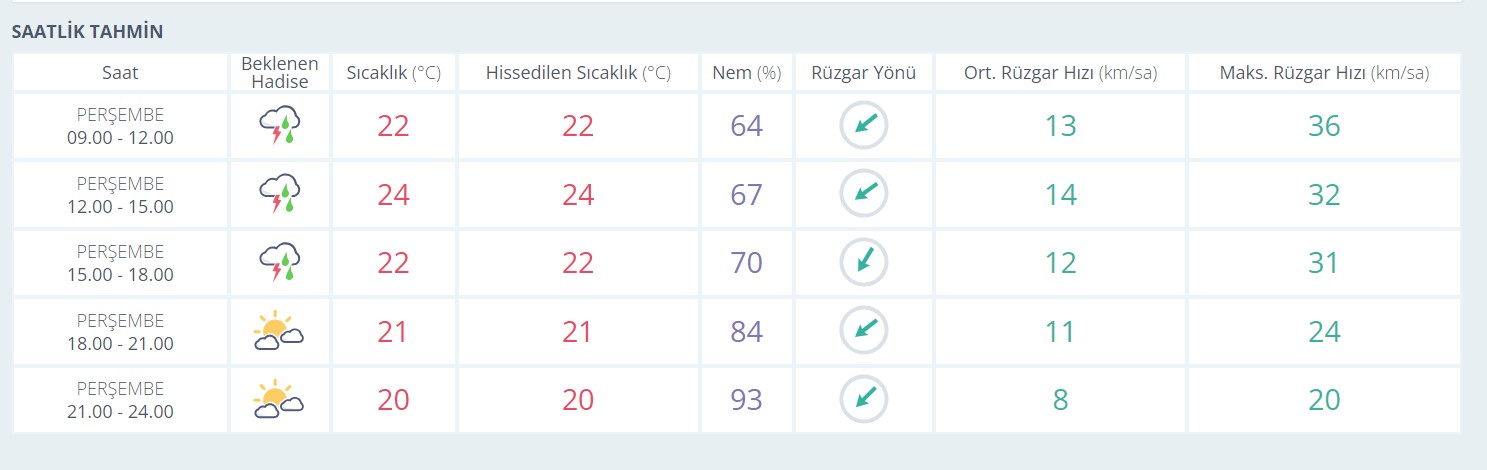Click the PERŞEMBE 18.00 - 21.00 time cell
Screen dimensions: 1487x470
pyautogui.click(x=120, y=331)
